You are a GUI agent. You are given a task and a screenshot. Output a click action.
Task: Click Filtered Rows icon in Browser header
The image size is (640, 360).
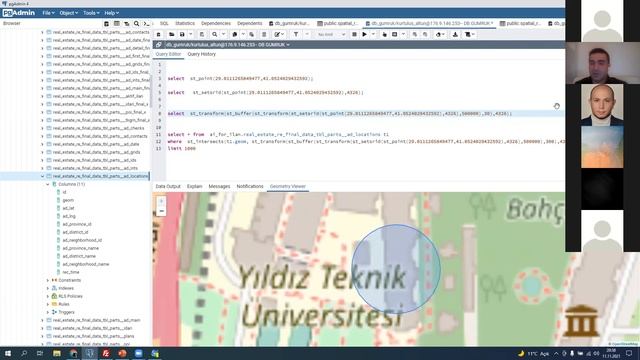tap(127, 24)
